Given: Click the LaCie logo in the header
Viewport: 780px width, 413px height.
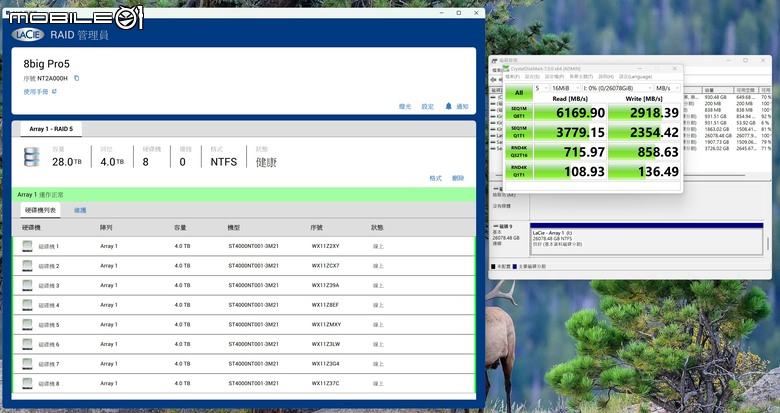Looking at the screenshot, I should tap(28, 34).
